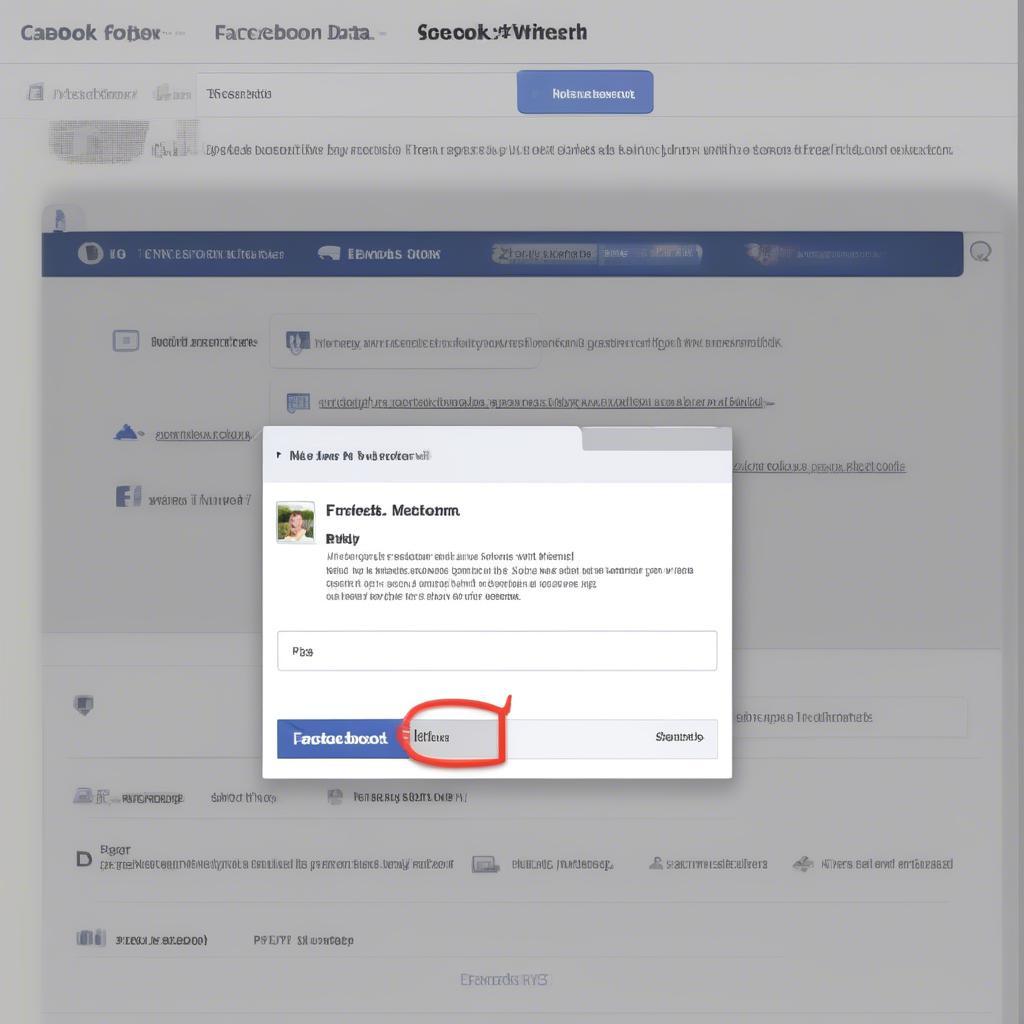Click the faded input box right of the dialog
Viewport: 1024px width, 1024px height.
tap(849, 717)
